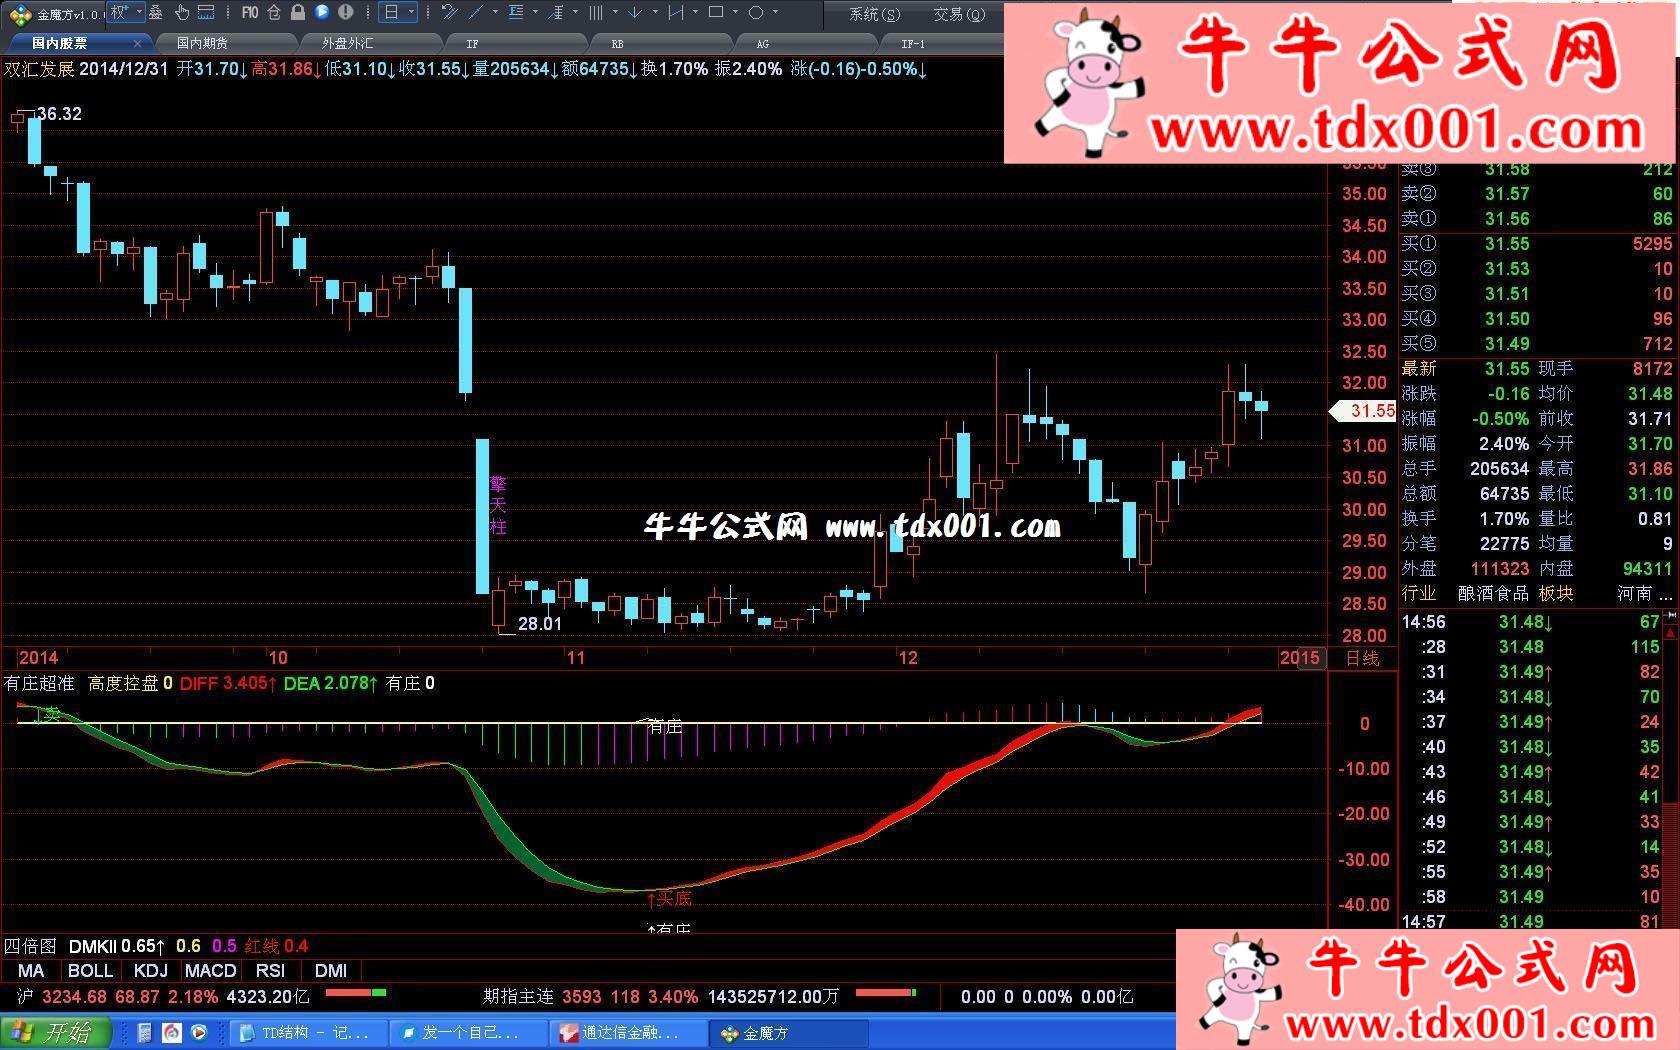The height and width of the screenshot is (1050, 1680).
Task: Open the 日 period dropdown arrow
Action: [x=411, y=12]
